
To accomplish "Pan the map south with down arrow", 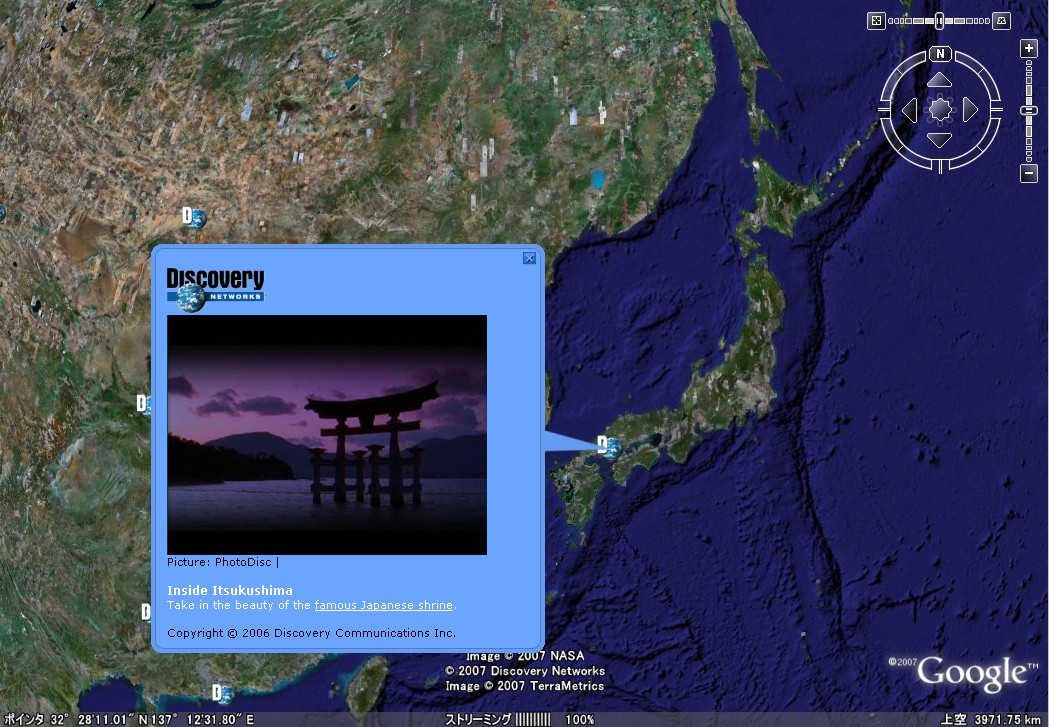I will point(940,139).
